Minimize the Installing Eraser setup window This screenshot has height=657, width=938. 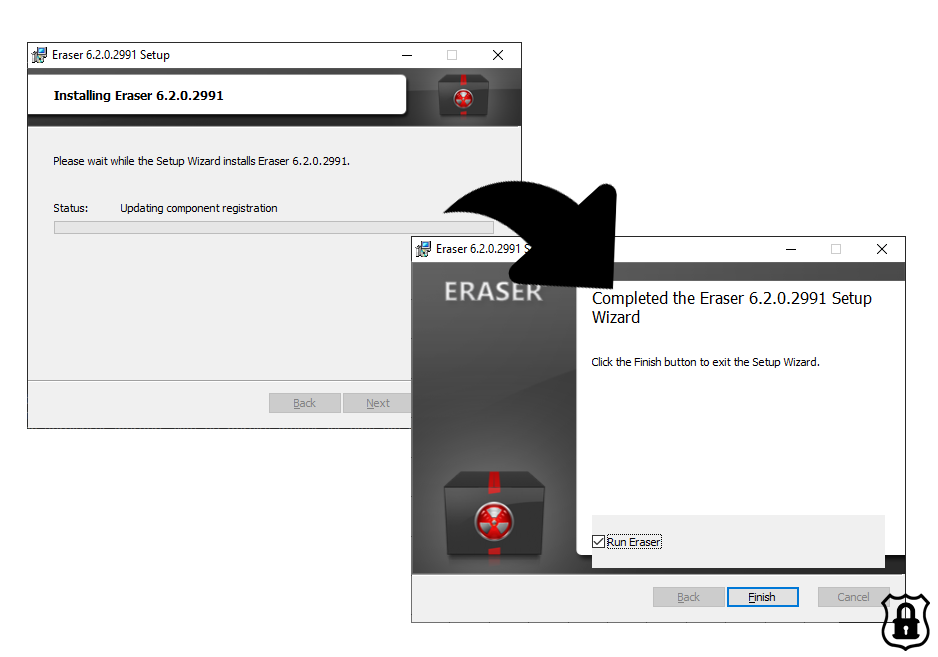click(x=407, y=55)
